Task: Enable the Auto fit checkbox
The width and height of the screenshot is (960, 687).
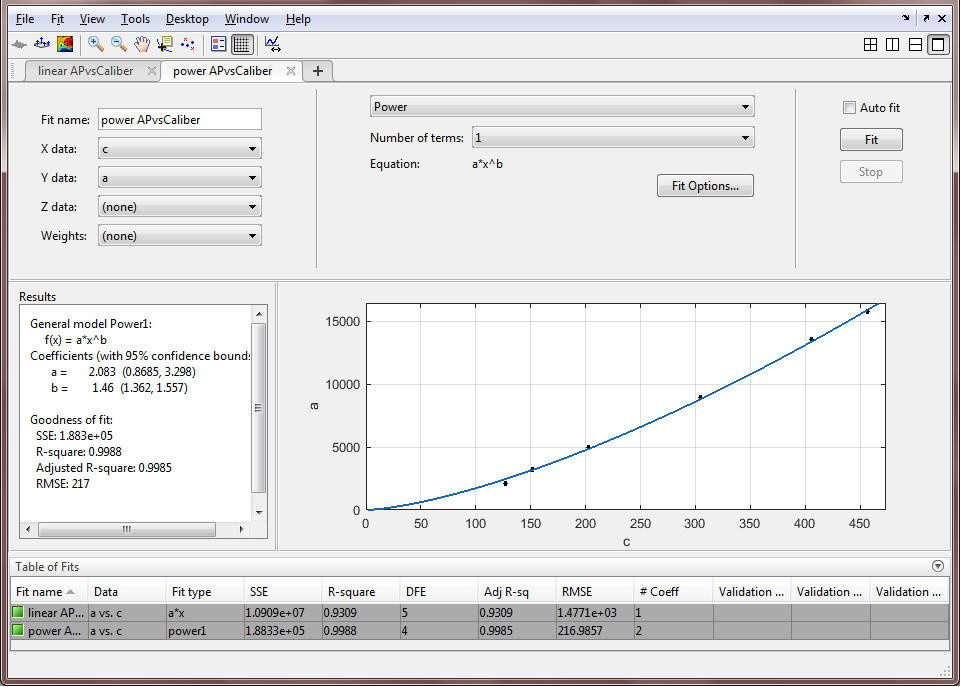Action: 849,108
